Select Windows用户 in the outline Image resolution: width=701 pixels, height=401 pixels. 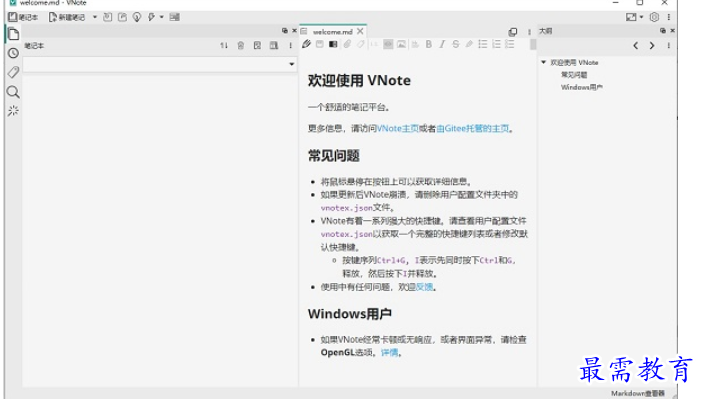(582, 87)
